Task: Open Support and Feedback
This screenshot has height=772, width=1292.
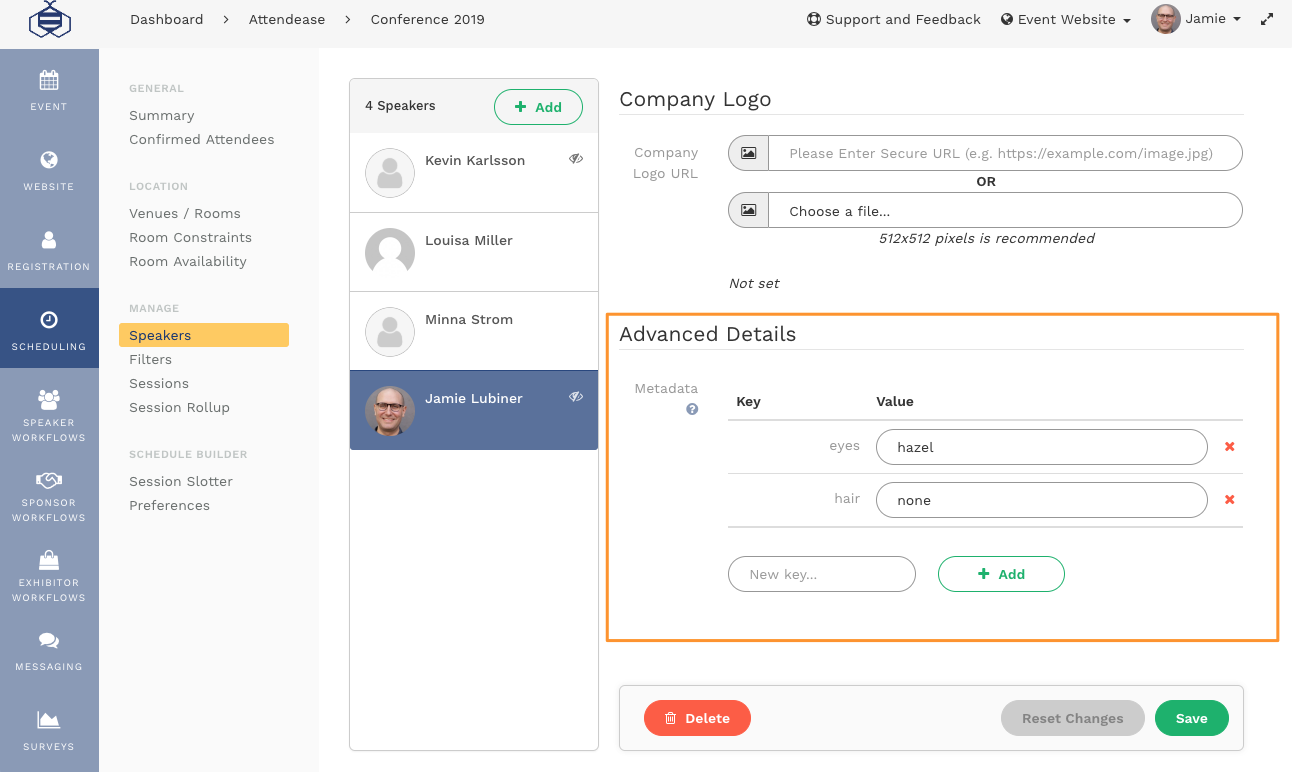Action: tap(894, 19)
